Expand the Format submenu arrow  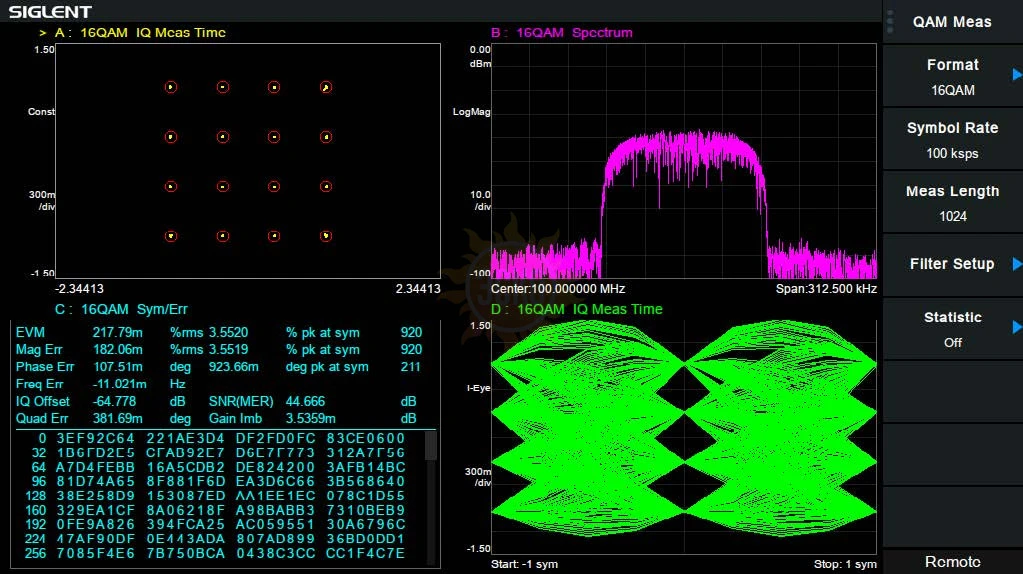[x=1016, y=75]
